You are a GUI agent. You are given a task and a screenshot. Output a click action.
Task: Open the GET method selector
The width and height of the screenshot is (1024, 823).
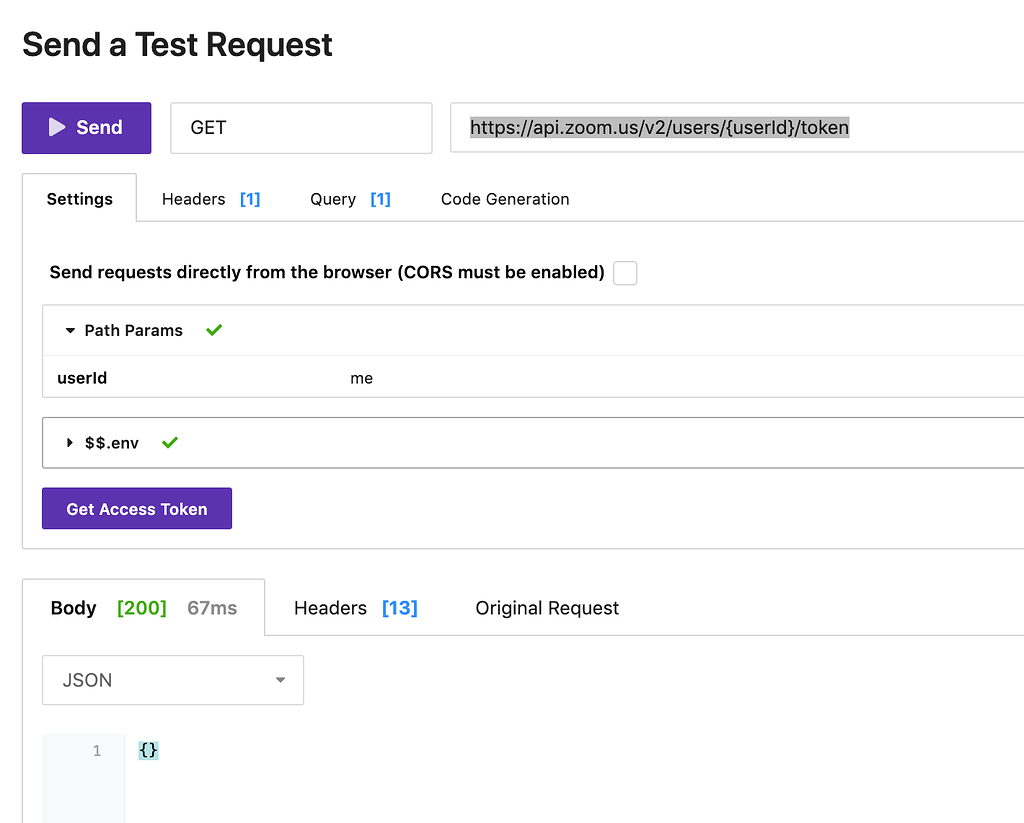pos(300,127)
